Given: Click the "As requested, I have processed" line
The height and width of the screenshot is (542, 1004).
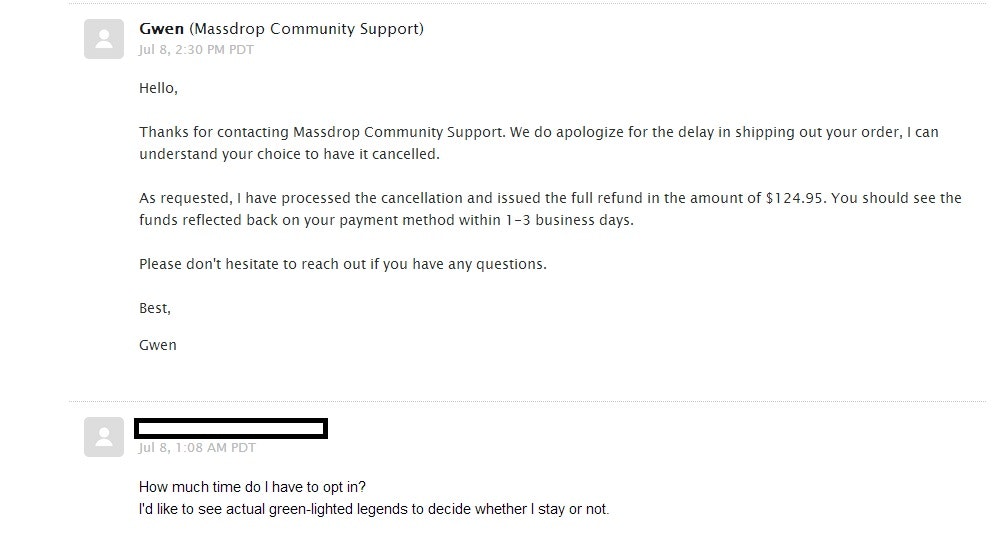Looking at the screenshot, I should pyautogui.click(x=300, y=198).
